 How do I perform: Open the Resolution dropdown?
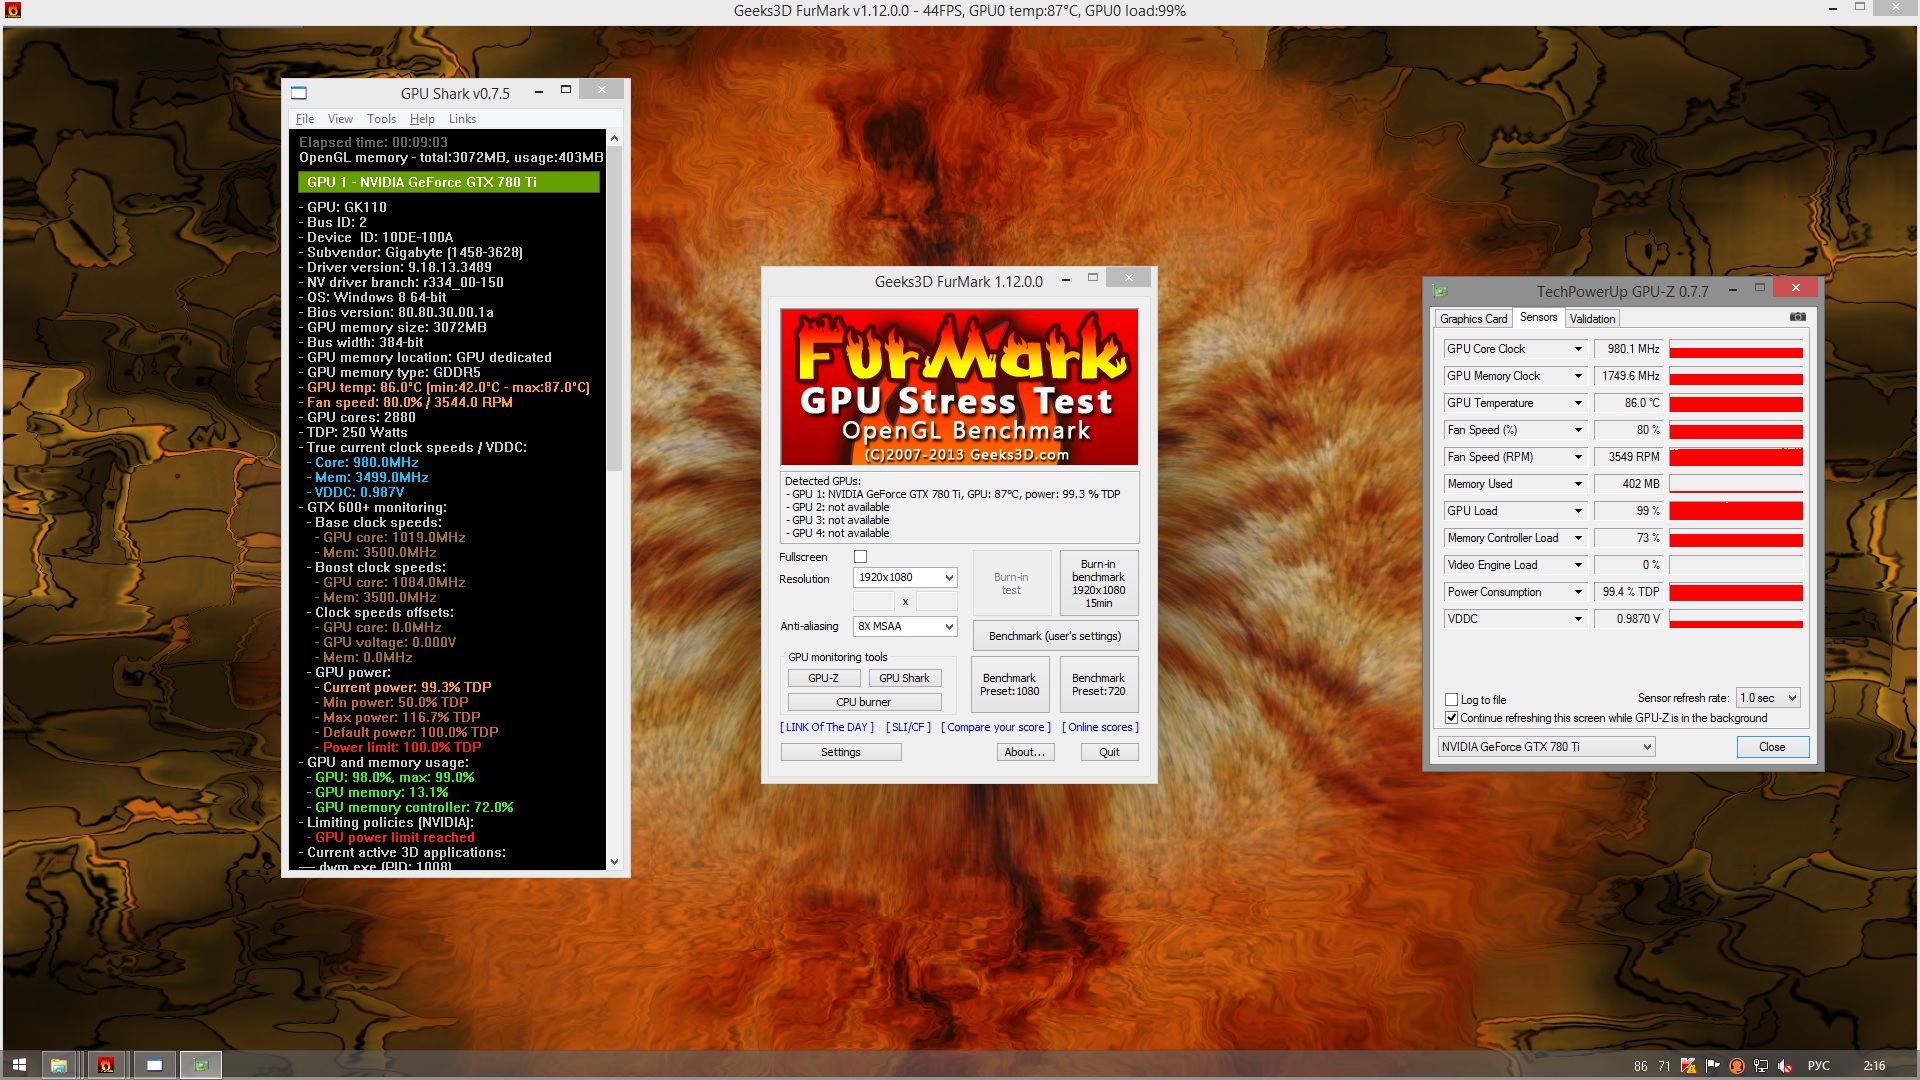tap(905, 578)
